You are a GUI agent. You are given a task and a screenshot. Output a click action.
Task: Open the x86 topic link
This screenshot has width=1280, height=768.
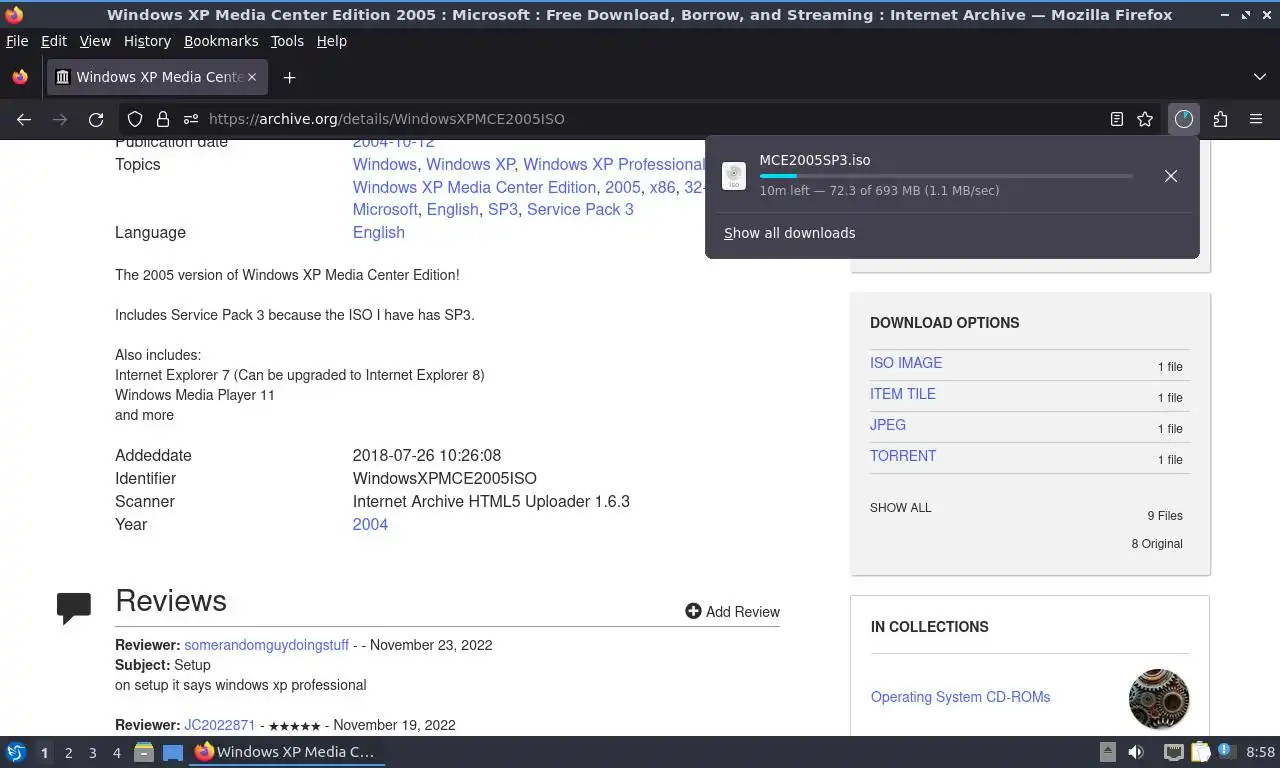662,187
